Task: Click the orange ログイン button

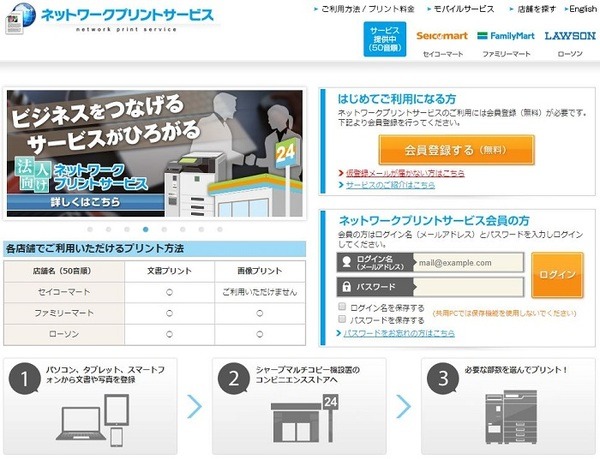Action: (x=557, y=275)
